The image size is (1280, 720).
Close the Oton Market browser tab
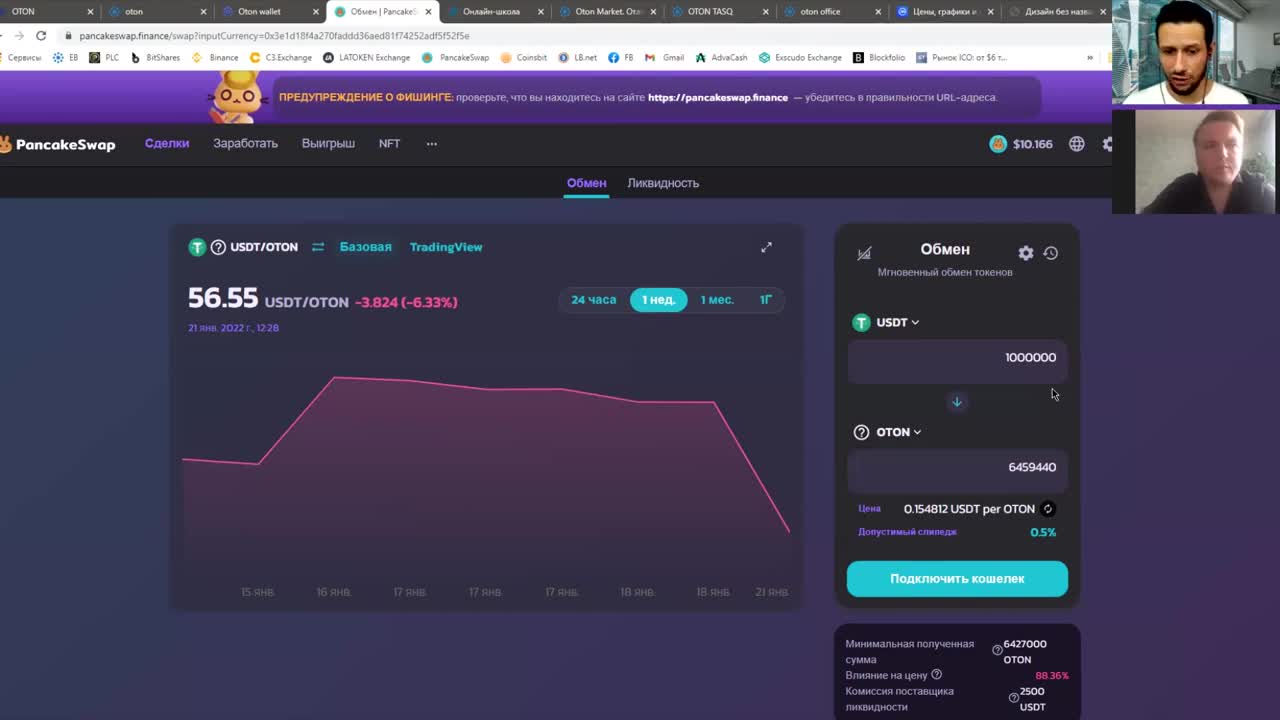pos(653,12)
